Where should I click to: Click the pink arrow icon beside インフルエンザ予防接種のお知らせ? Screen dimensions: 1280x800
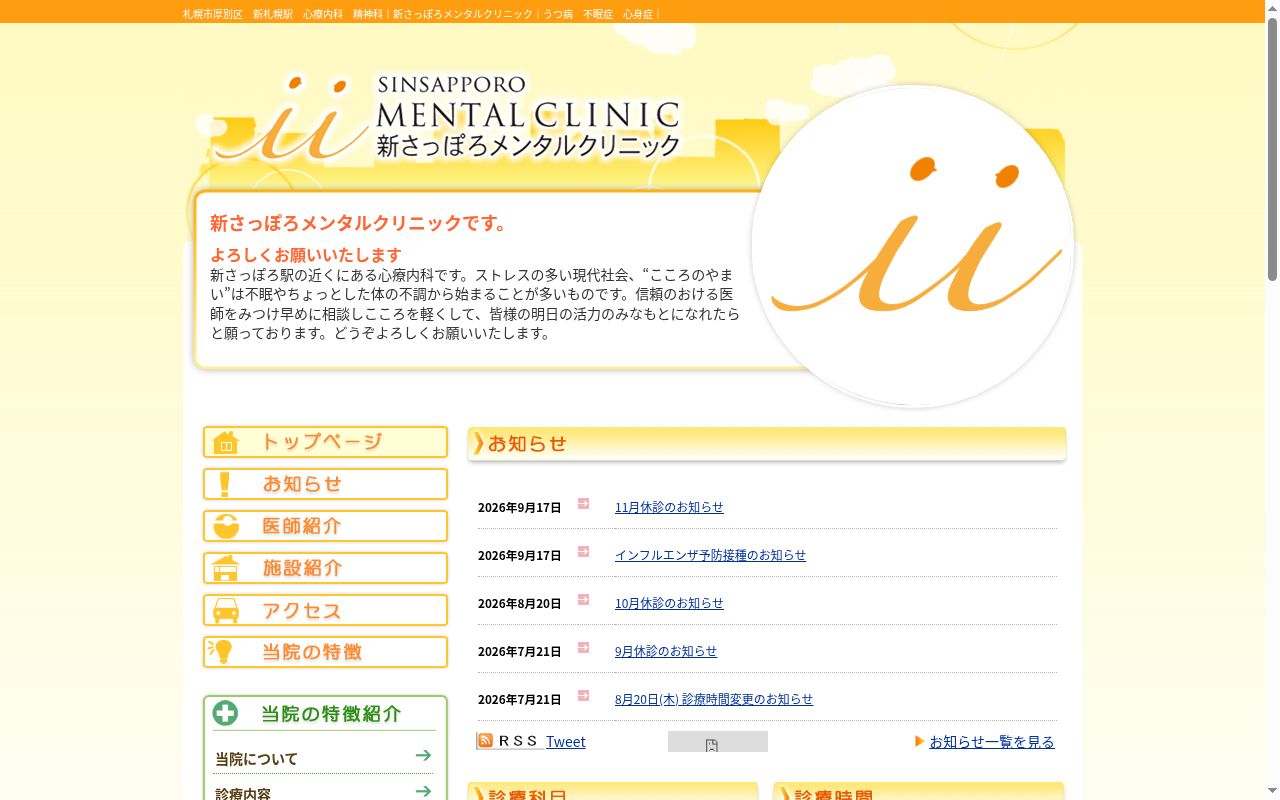[583, 552]
